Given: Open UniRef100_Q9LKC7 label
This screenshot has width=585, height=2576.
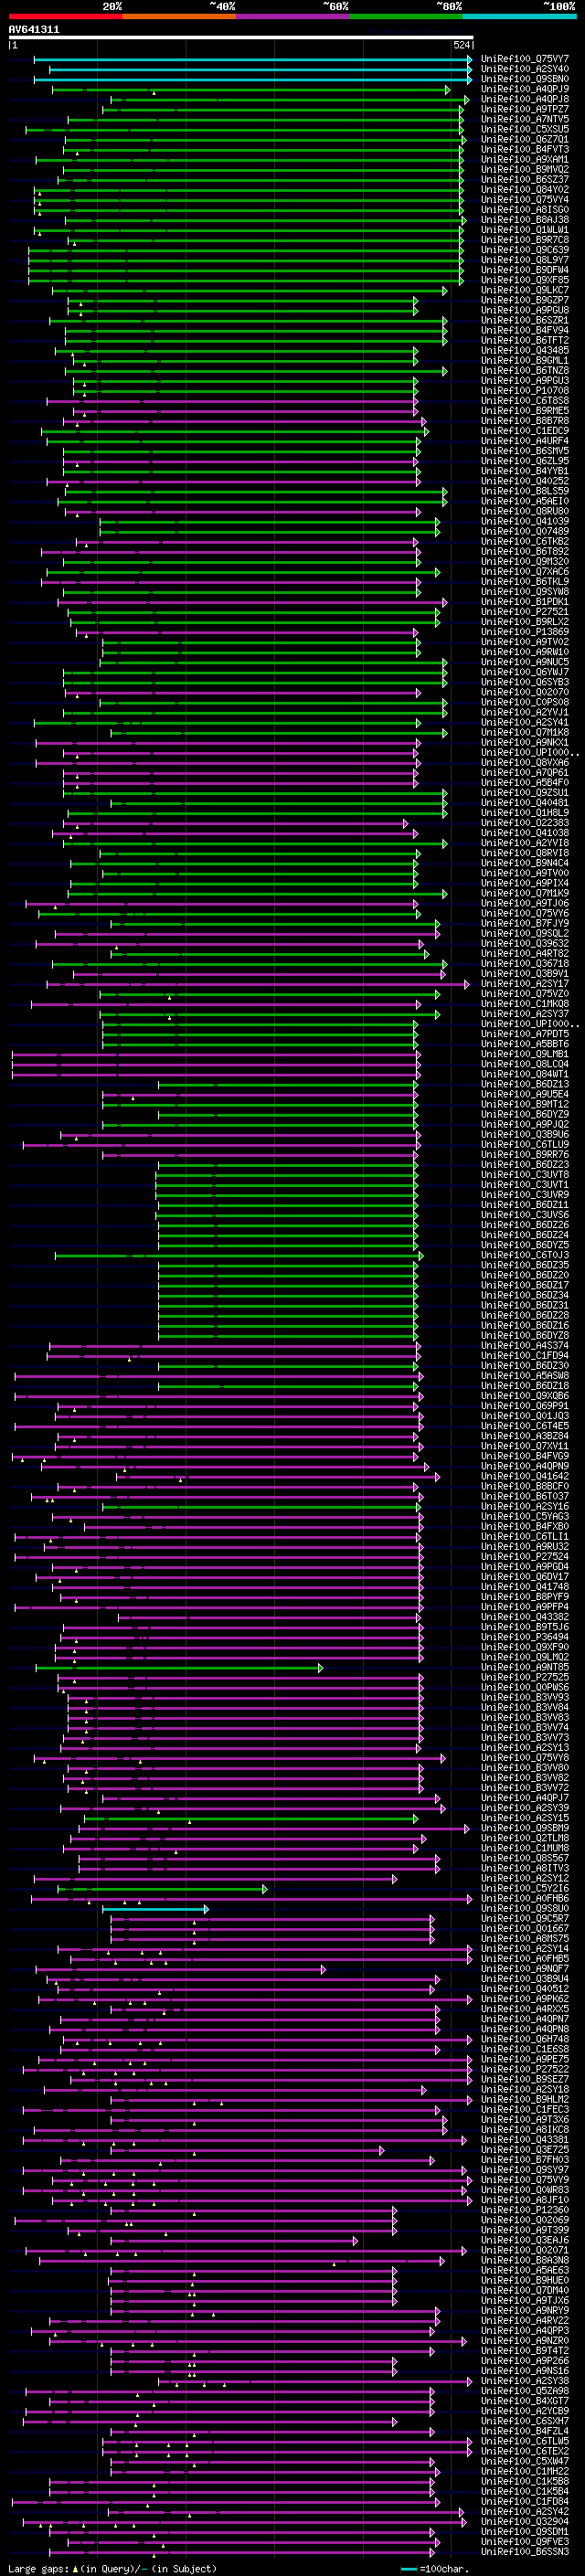Looking at the screenshot, I should (x=525, y=290).
